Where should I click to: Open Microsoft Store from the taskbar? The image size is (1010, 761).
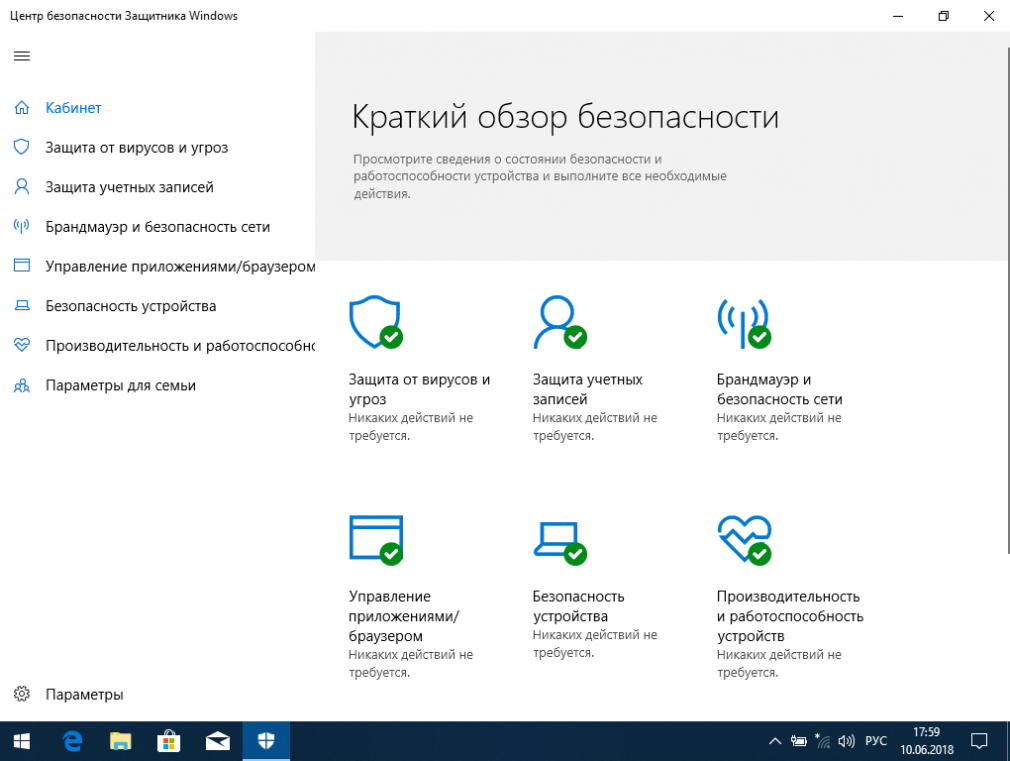coord(169,741)
